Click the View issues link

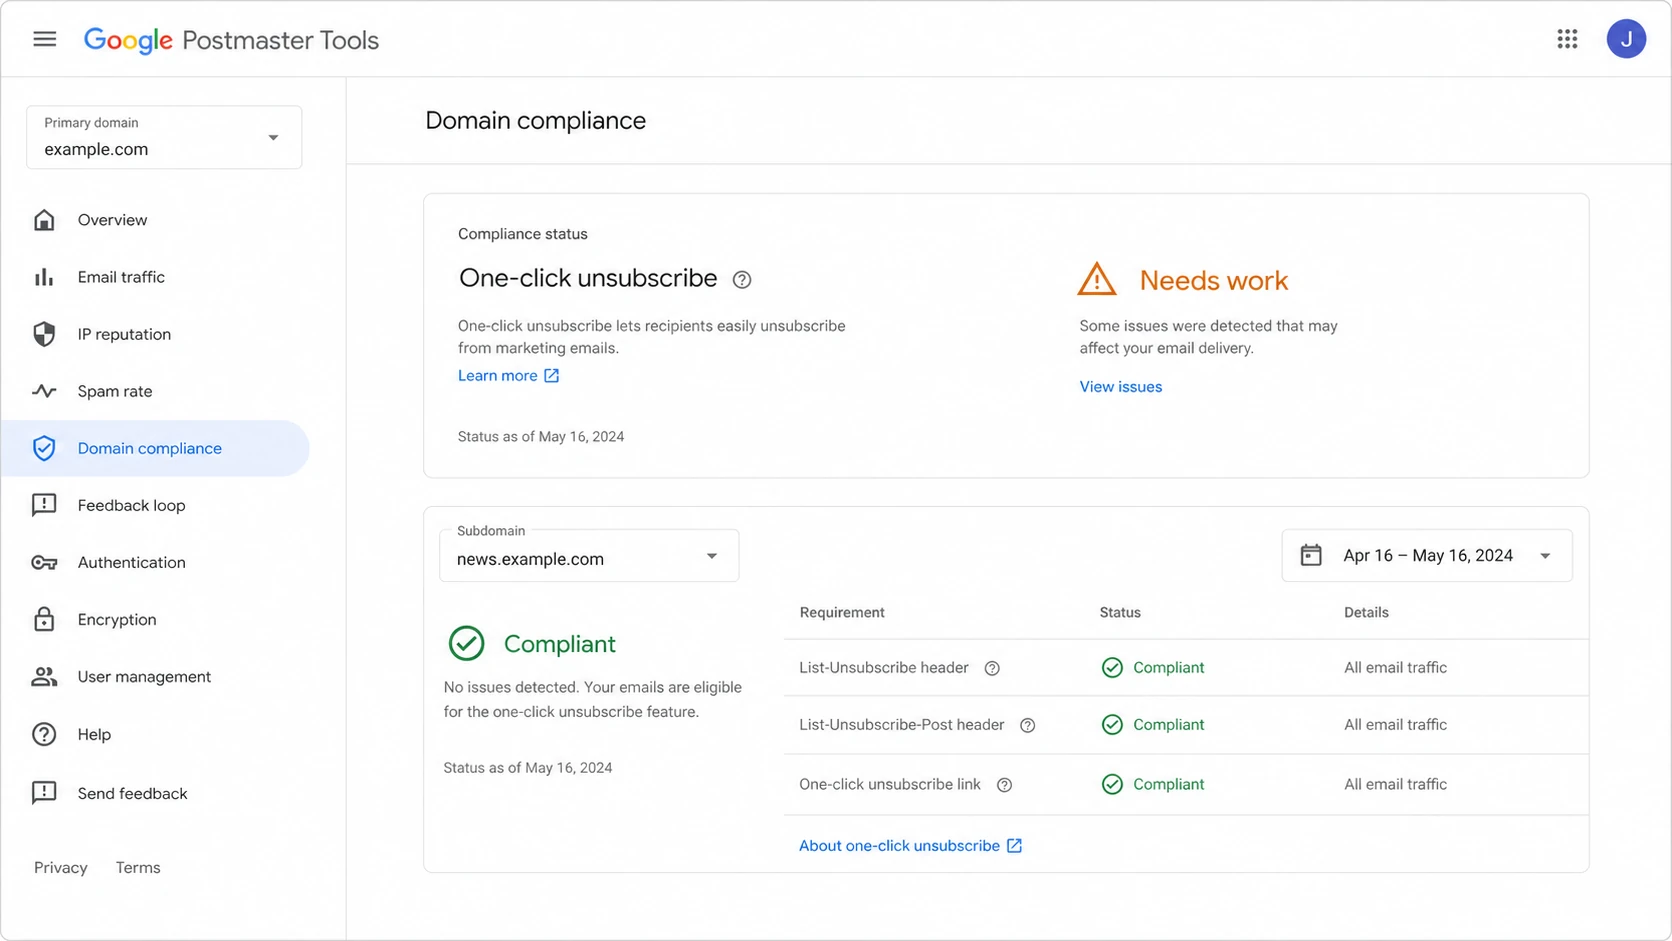click(x=1120, y=387)
